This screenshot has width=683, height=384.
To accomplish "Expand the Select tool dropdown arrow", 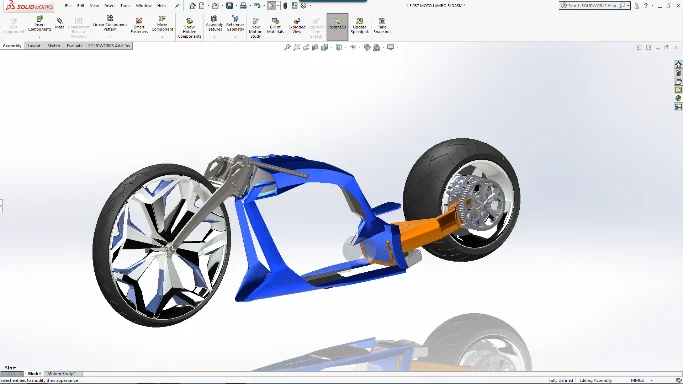I will 278,6.
